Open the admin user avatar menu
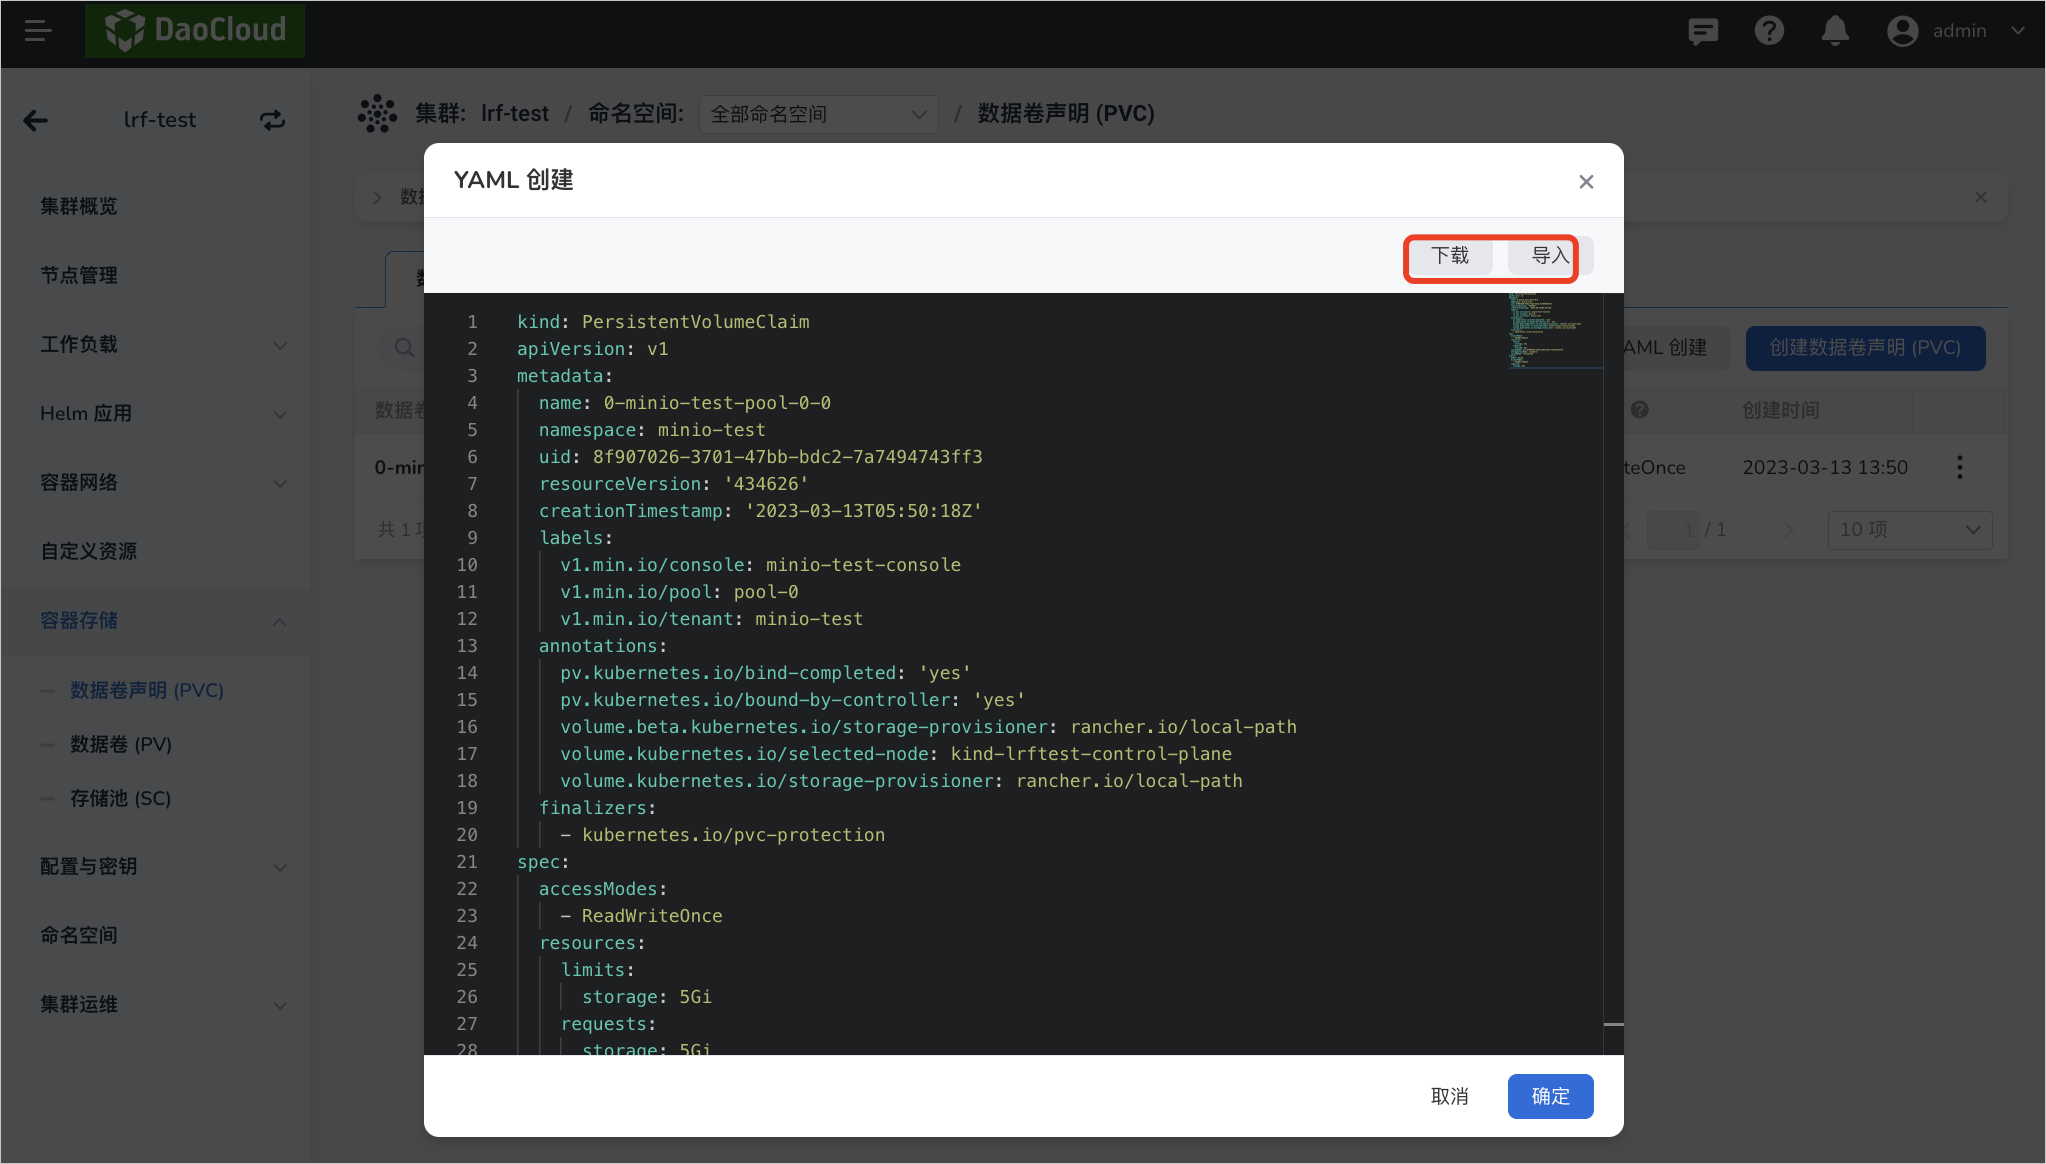 [1902, 31]
